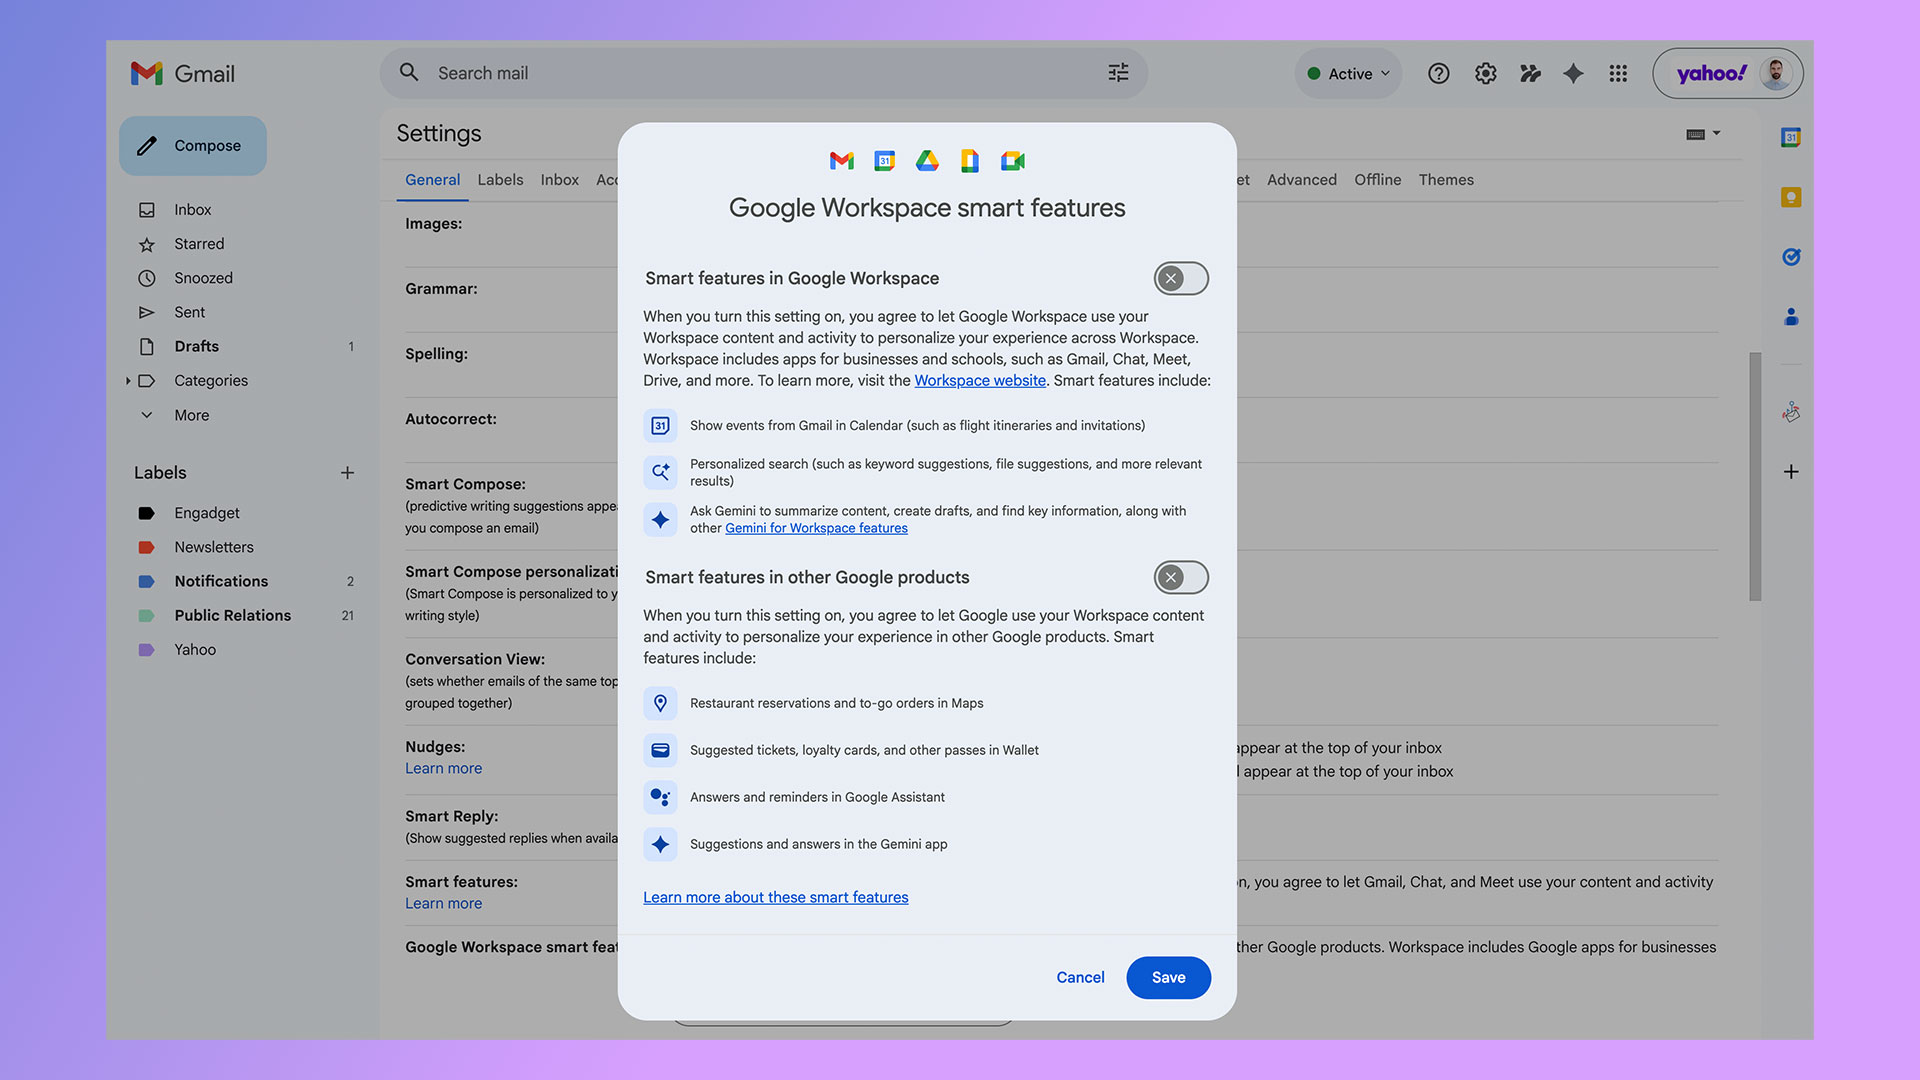Open Google Tasks in side panel
The height and width of the screenshot is (1080, 1920).
[1790, 257]
